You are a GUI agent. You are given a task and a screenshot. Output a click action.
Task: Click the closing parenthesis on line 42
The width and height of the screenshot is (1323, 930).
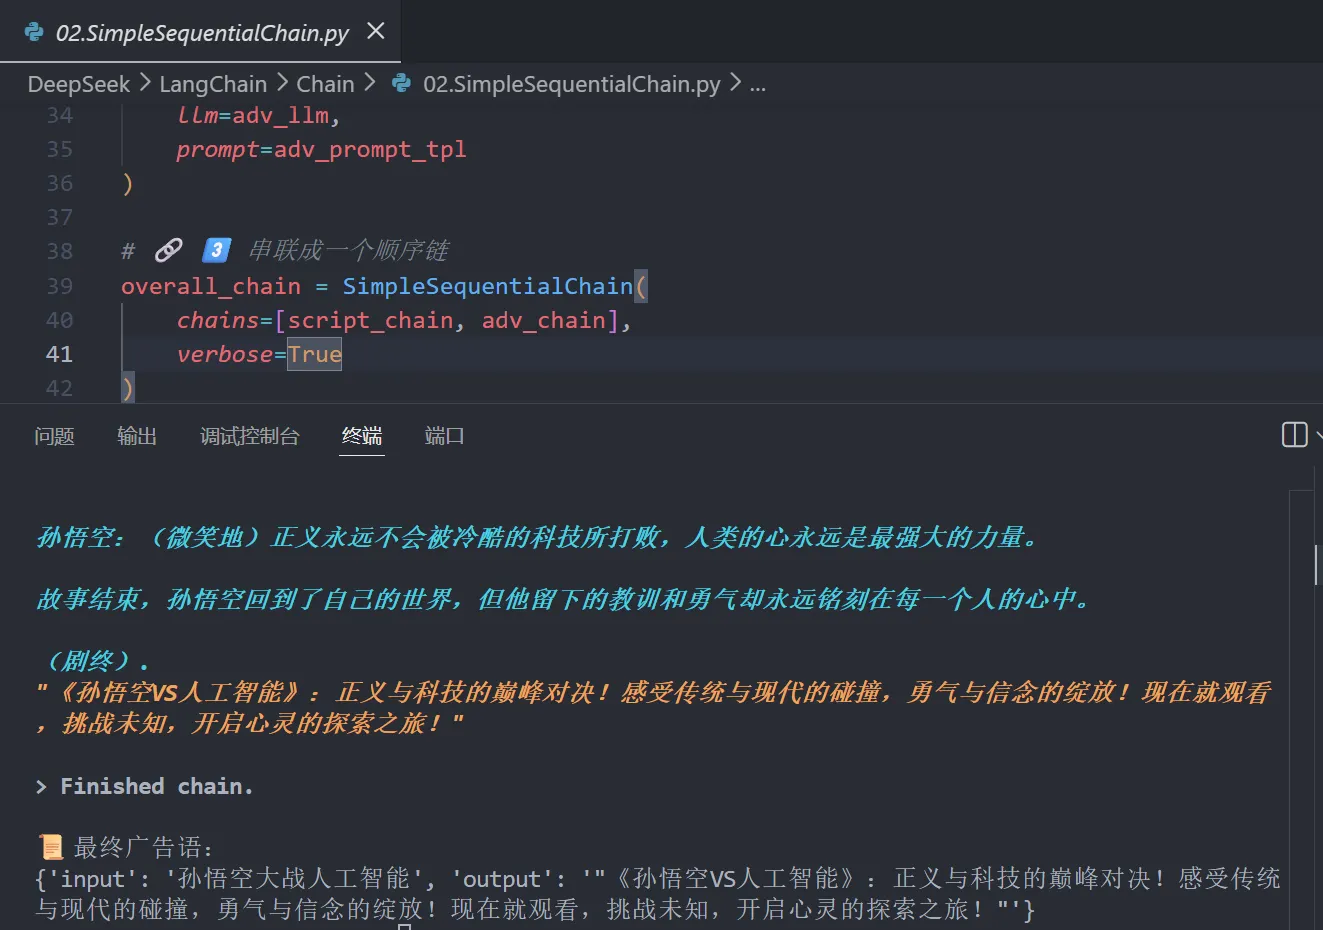coord(127,387)
